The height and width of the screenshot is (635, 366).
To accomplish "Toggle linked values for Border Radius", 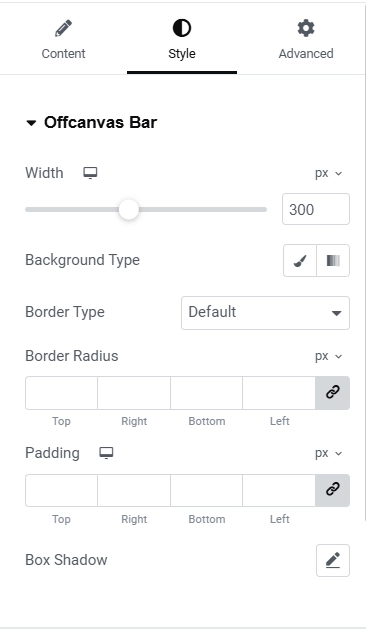I will pyautogui.click(x=332, y=392).
